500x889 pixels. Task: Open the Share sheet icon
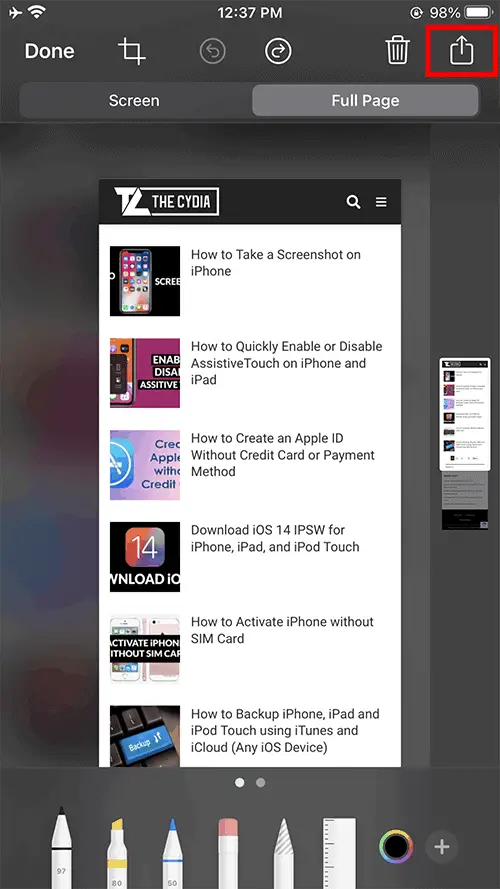pos(461,50)
